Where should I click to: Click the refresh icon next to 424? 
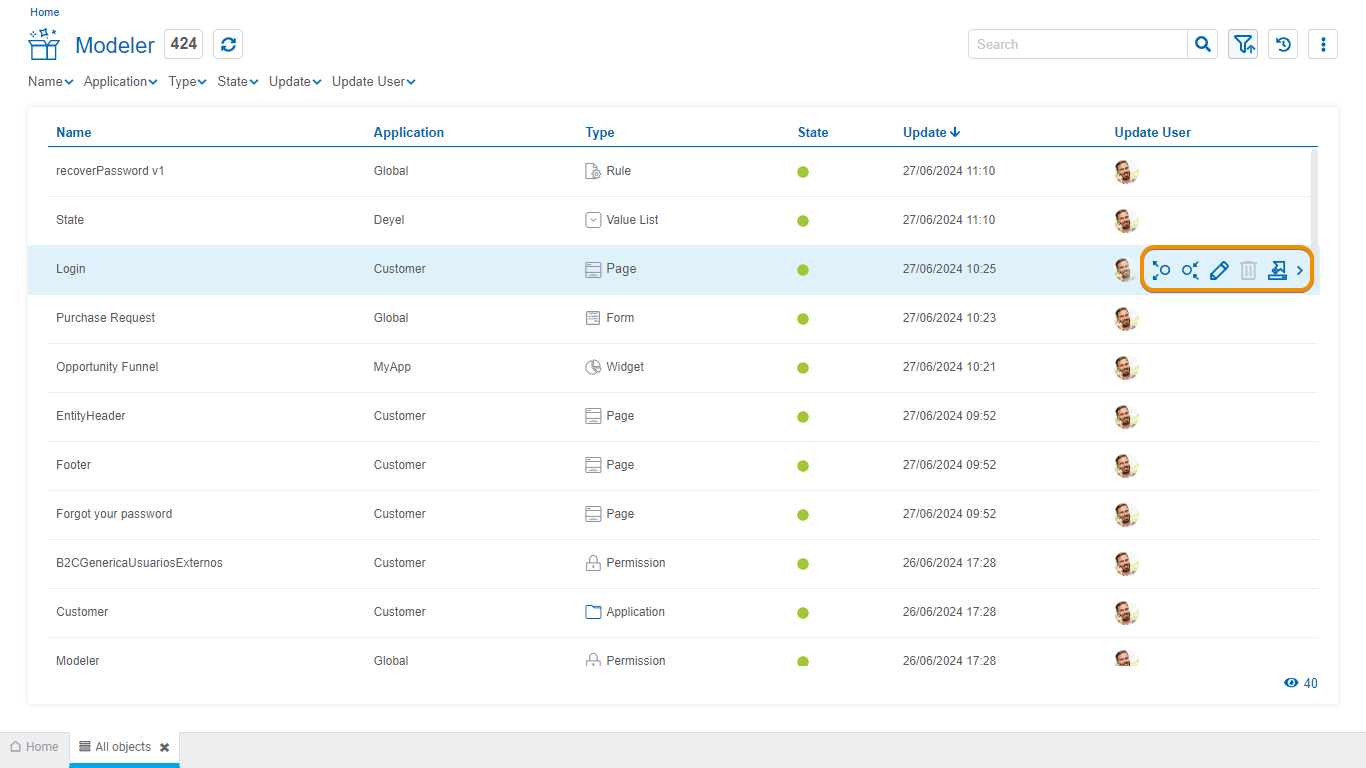228,44
